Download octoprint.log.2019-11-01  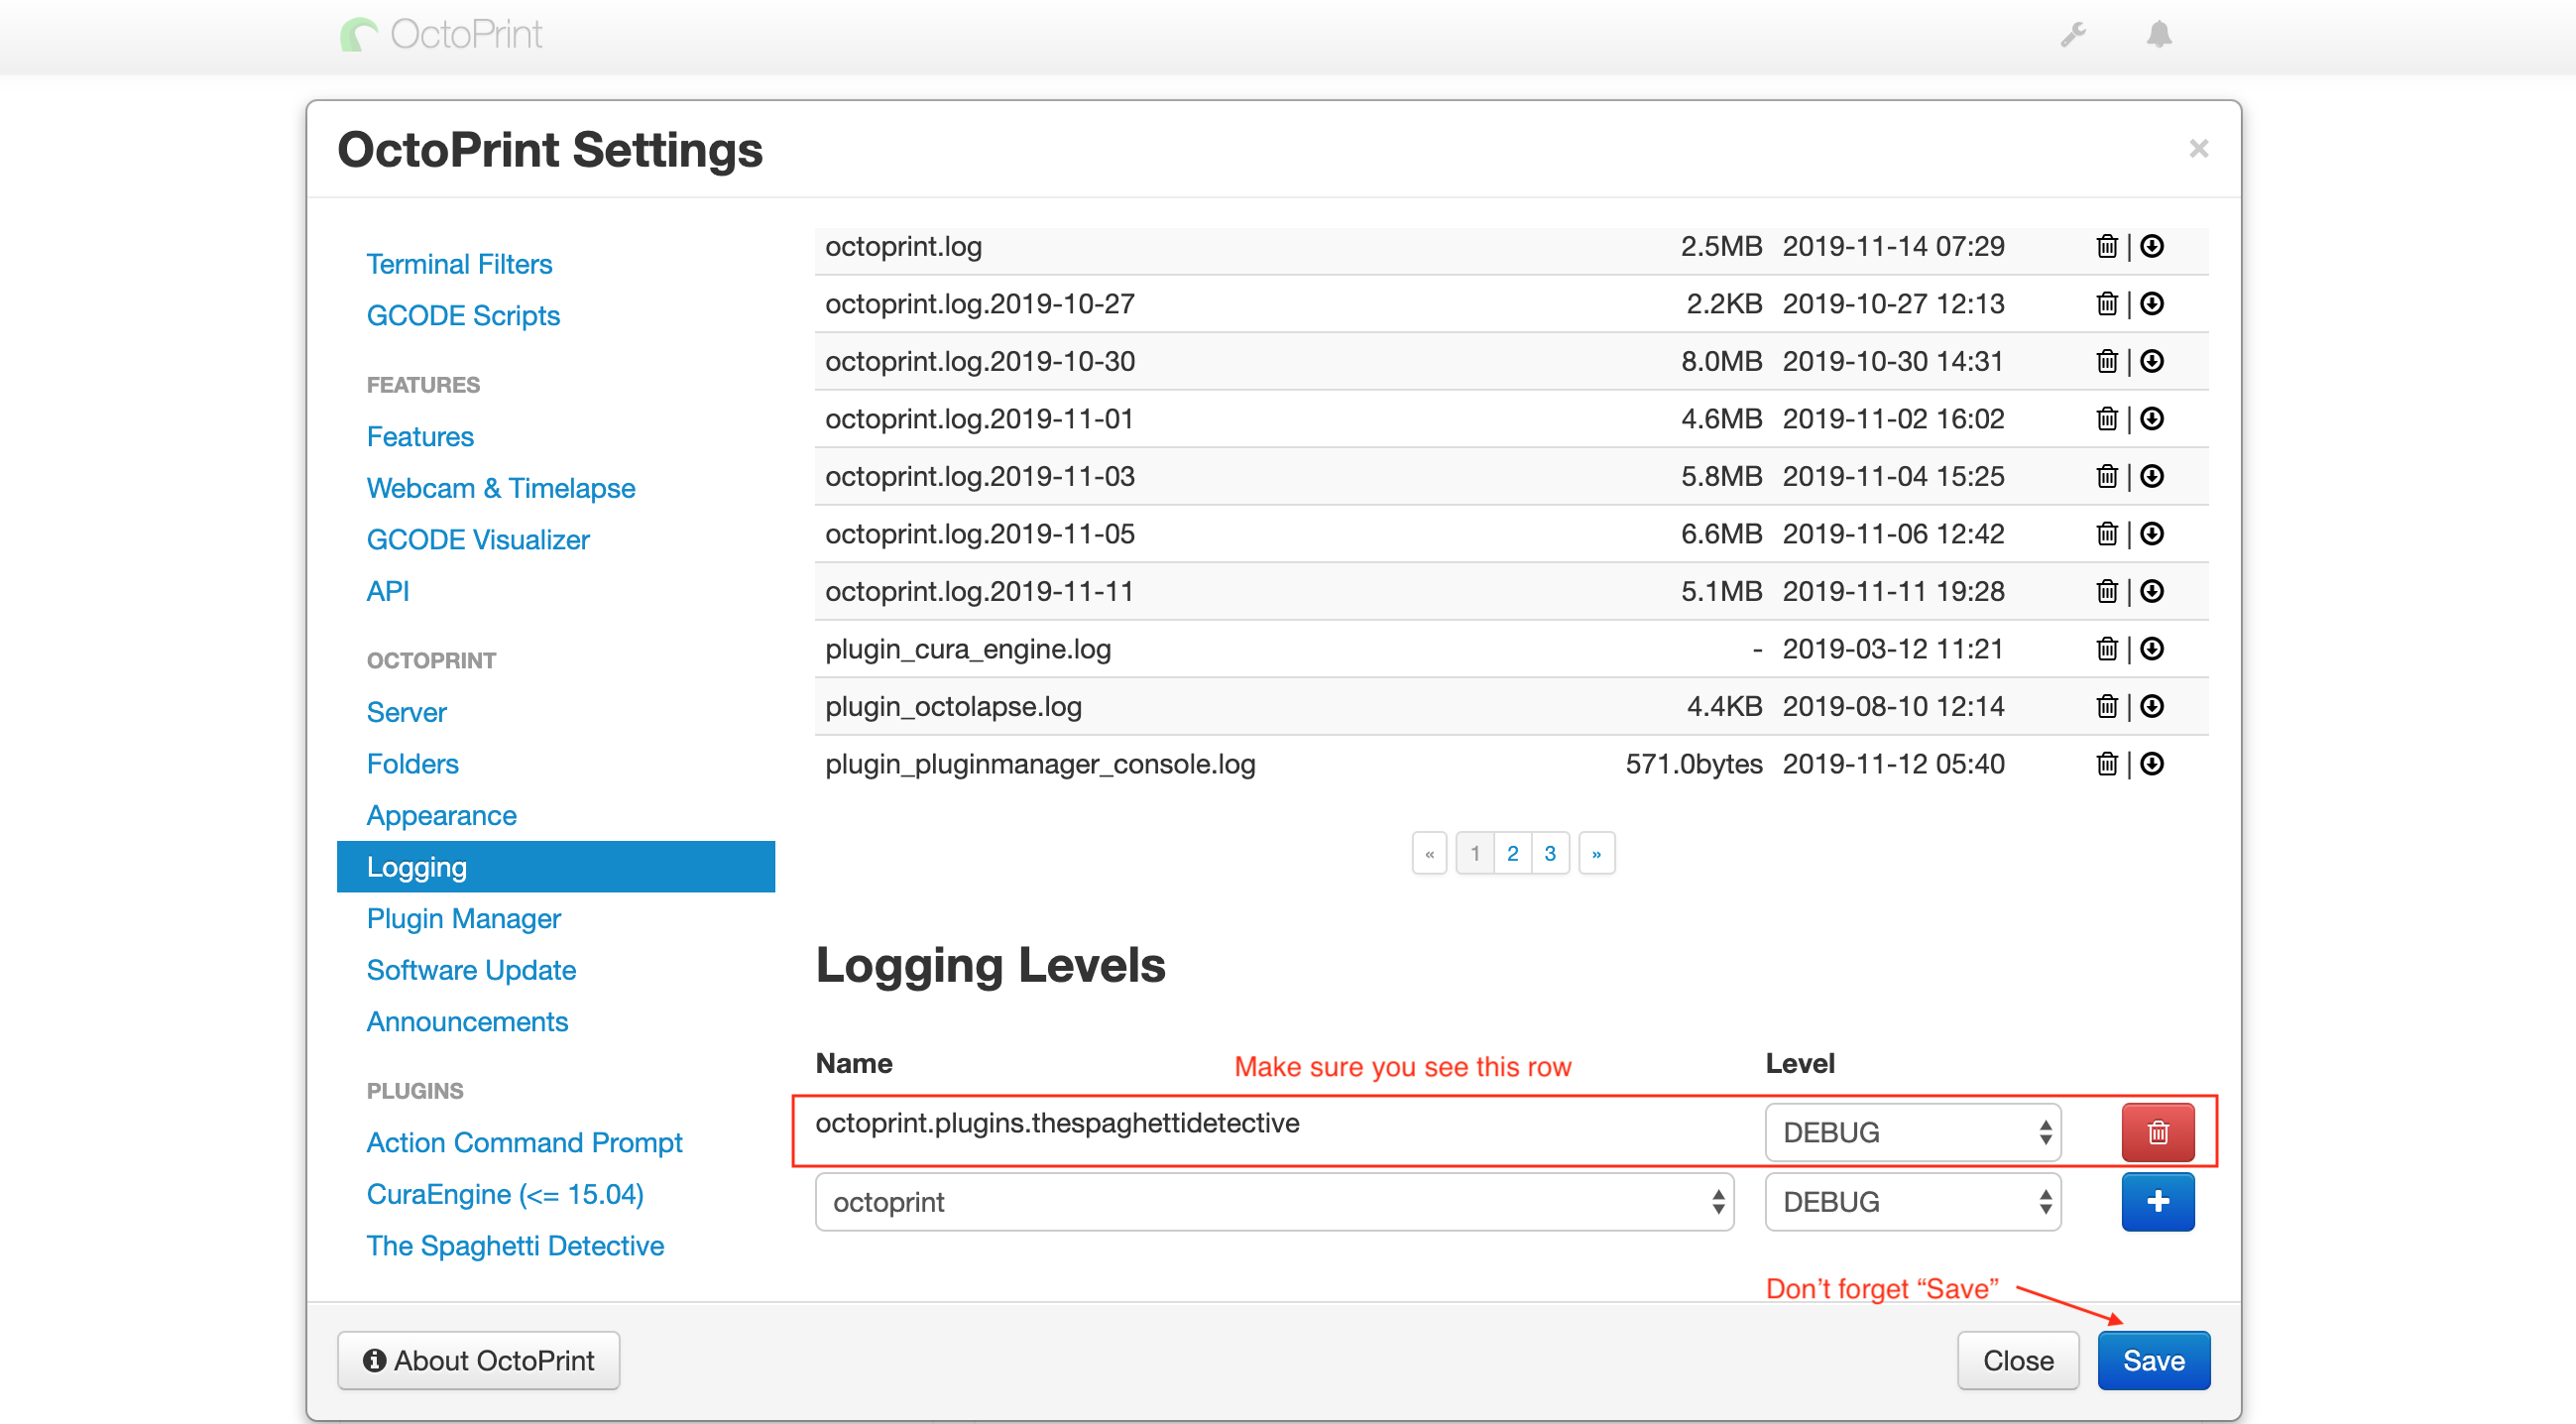pos(2152,419)
